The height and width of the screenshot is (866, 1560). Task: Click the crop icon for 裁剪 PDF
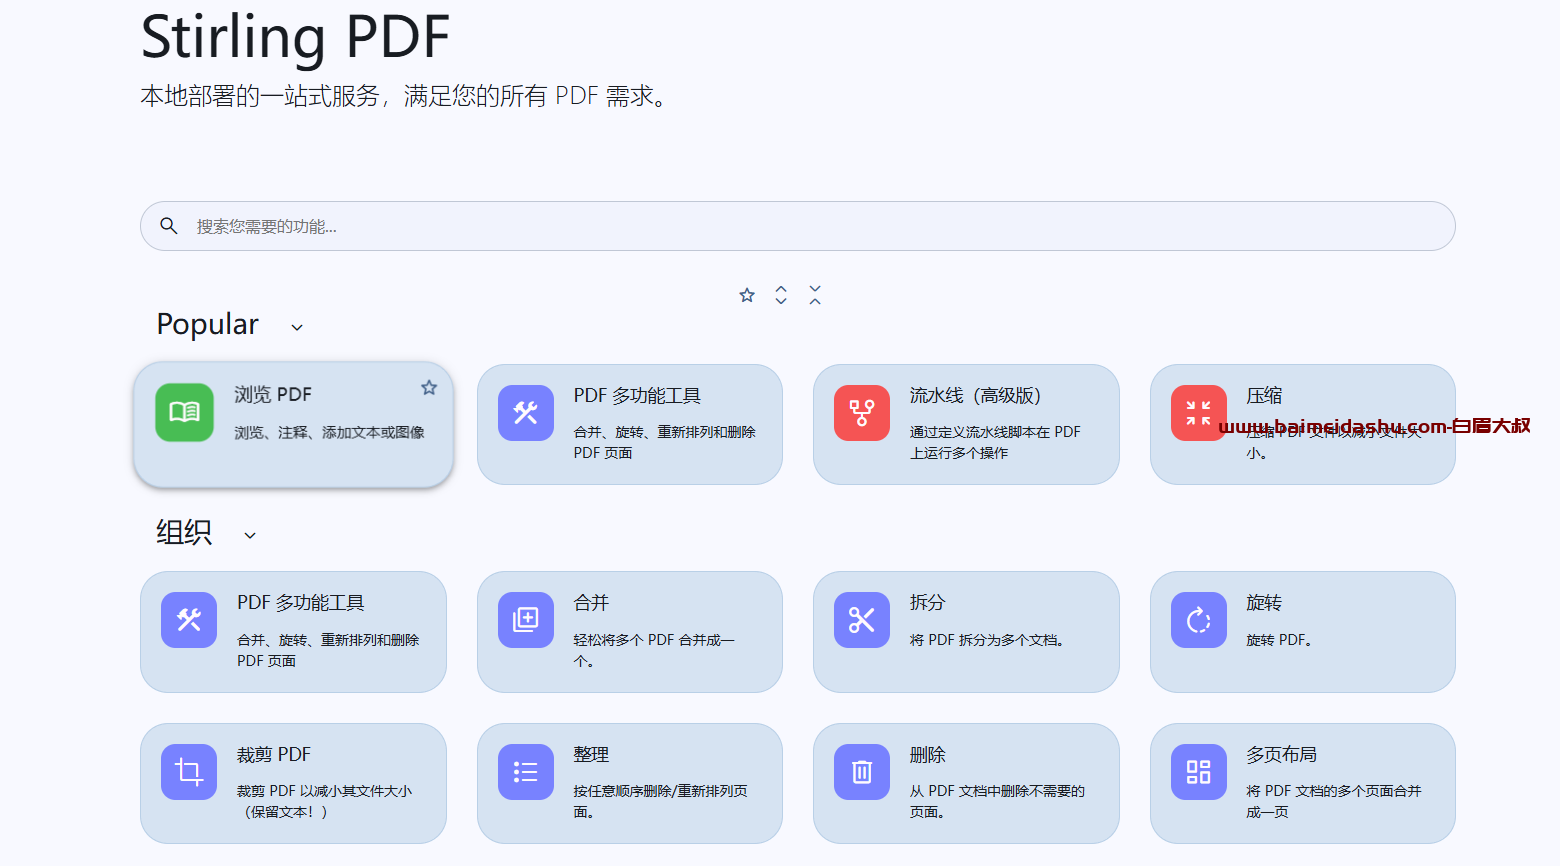(x=189, y=772)
